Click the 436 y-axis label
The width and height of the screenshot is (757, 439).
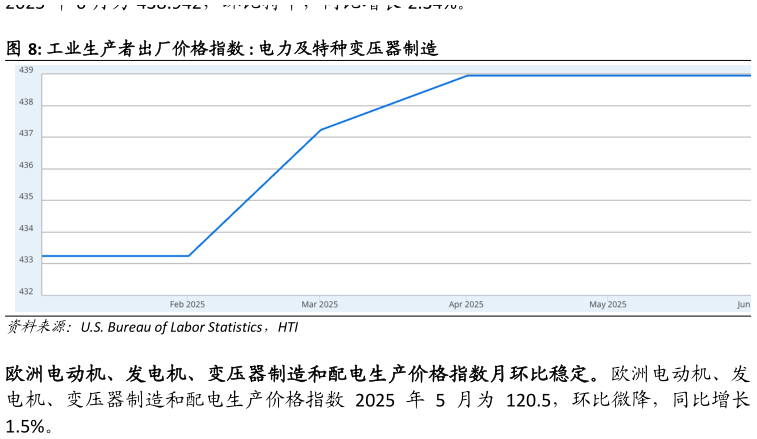pyautogui.click(x=26, y=165)
